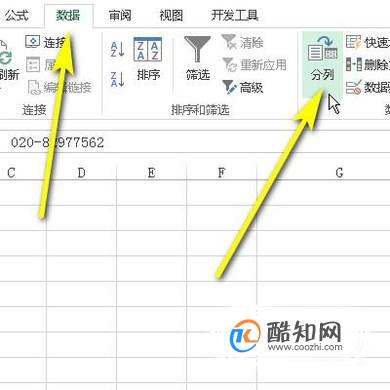This screenshot has width=390, height=390.
Task: Select the column G header
Action: click(339, 173)
